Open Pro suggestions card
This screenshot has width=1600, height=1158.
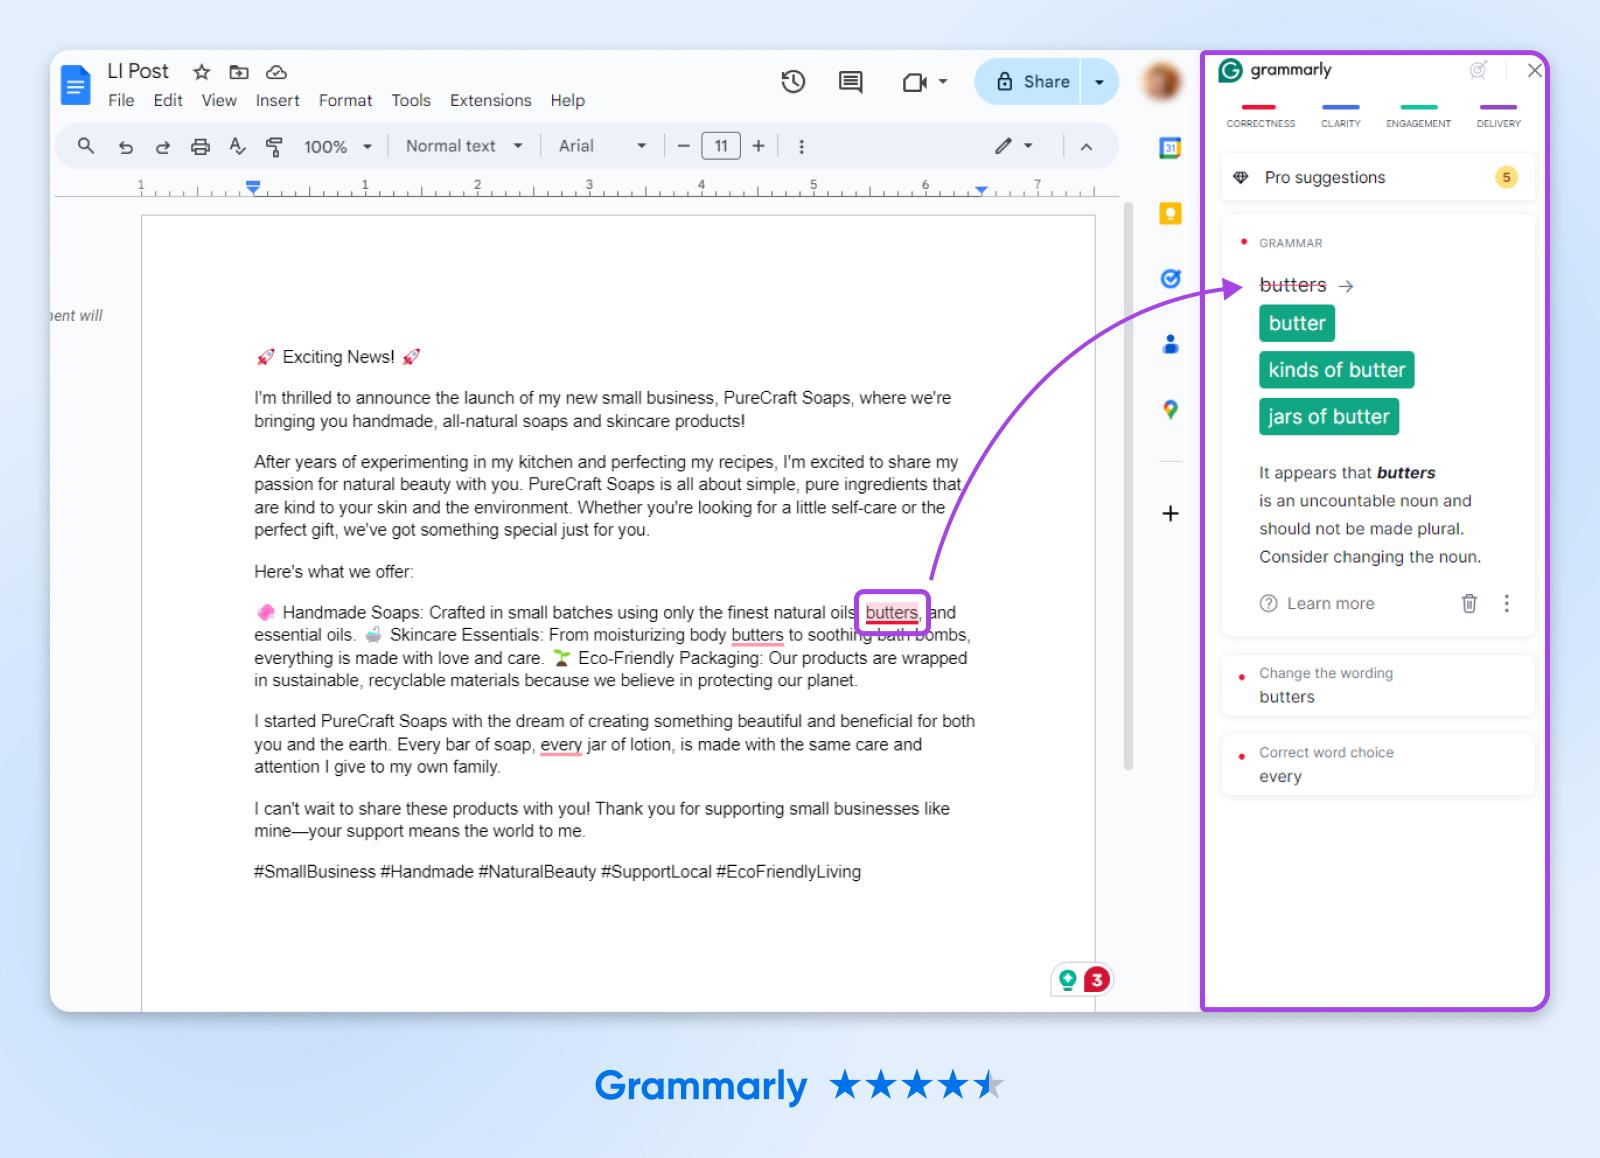pyautogui.click(x=1378, y=177)
